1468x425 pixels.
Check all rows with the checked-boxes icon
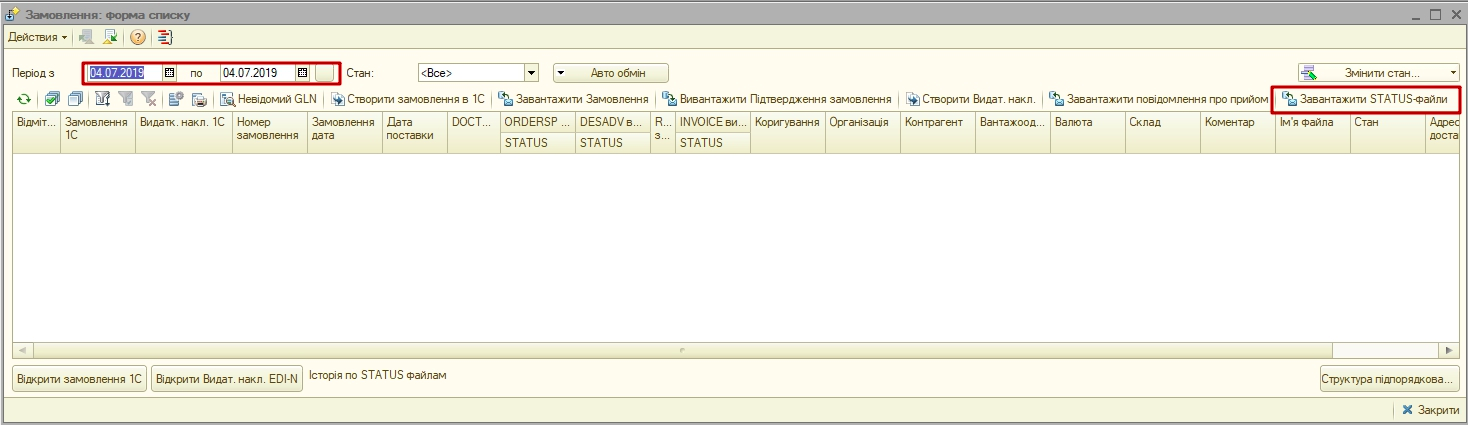coord(52,99)
